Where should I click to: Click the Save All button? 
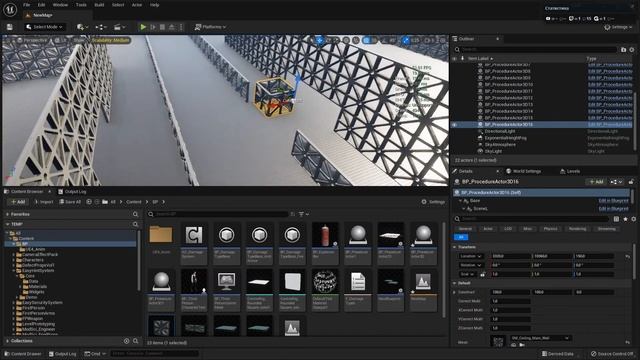[x=70, y=202]
